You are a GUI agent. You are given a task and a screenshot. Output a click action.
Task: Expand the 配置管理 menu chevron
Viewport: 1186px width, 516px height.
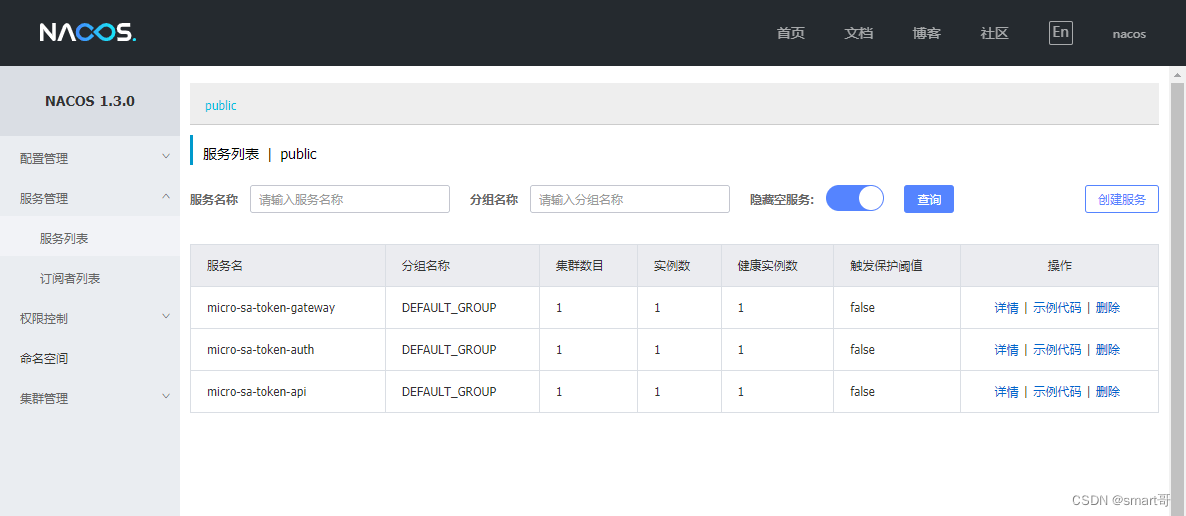(x=166, y=157)
